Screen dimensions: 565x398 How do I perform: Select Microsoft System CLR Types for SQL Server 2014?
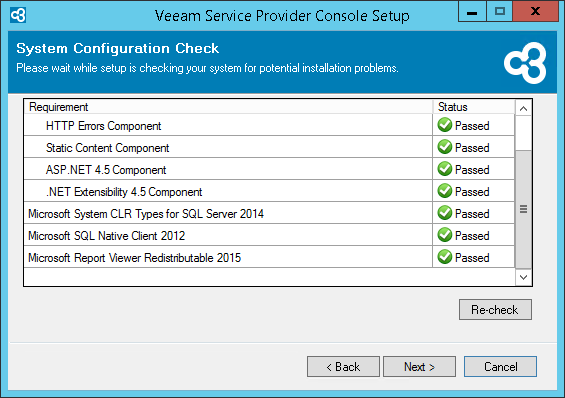(x=269, y=213)
